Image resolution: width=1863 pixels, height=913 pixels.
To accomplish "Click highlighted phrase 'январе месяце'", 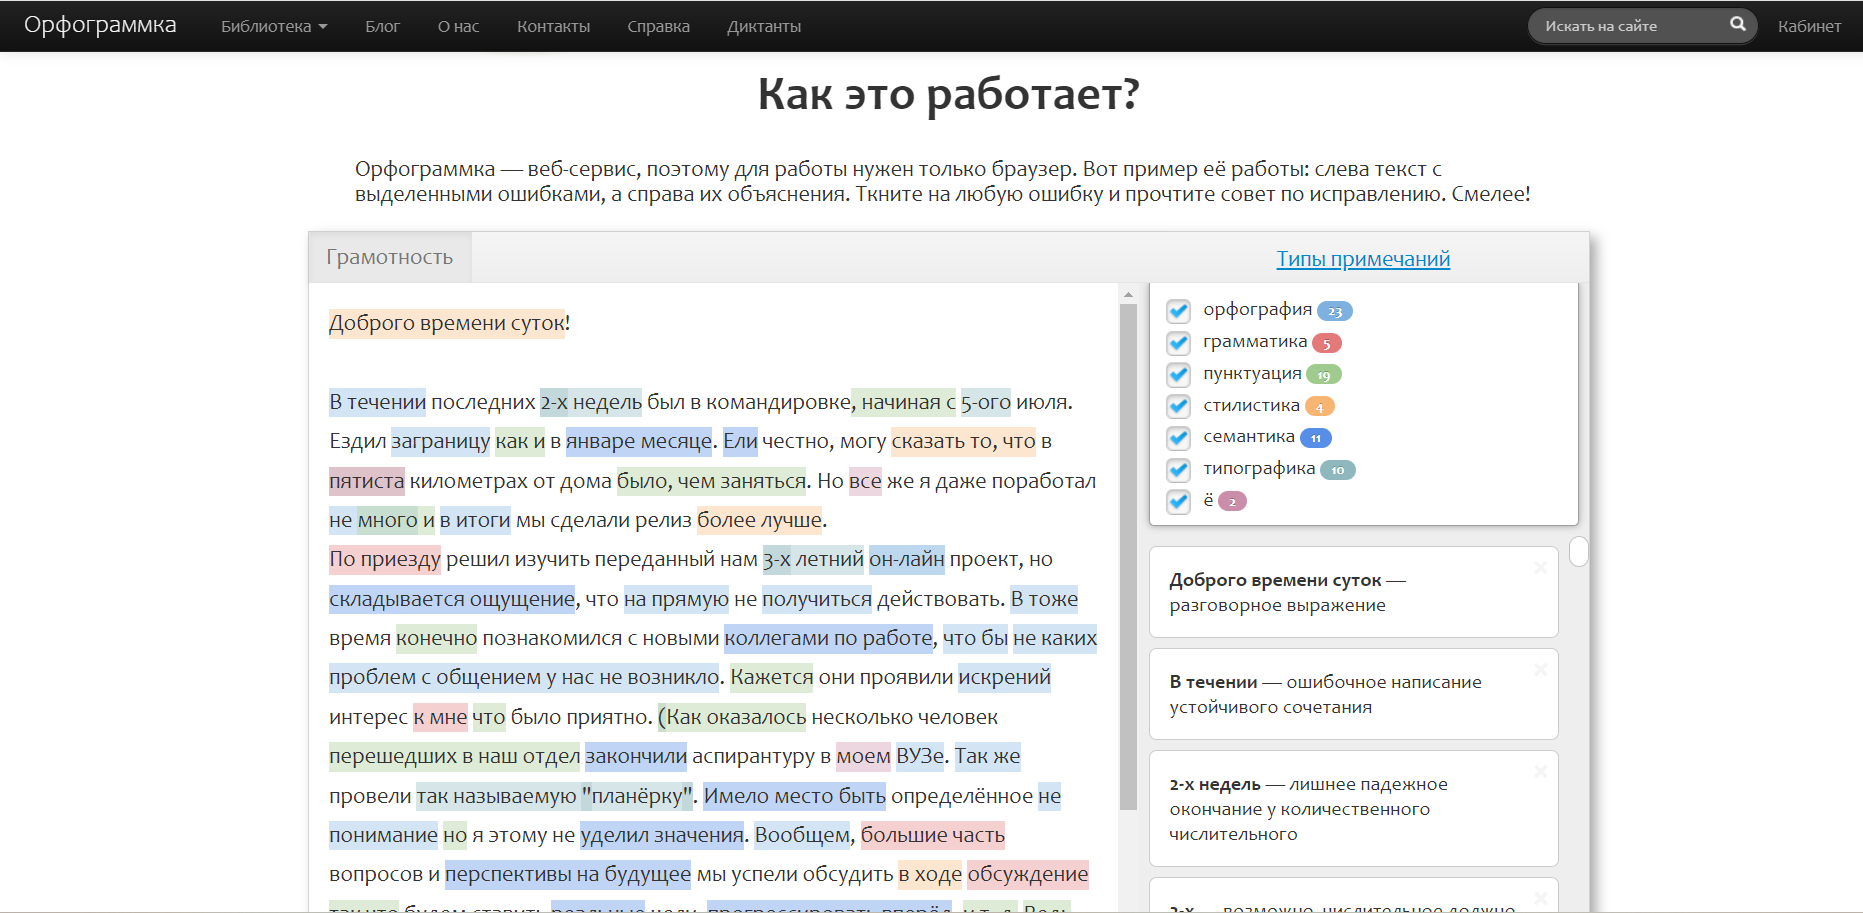I will (x=639, y=441).
